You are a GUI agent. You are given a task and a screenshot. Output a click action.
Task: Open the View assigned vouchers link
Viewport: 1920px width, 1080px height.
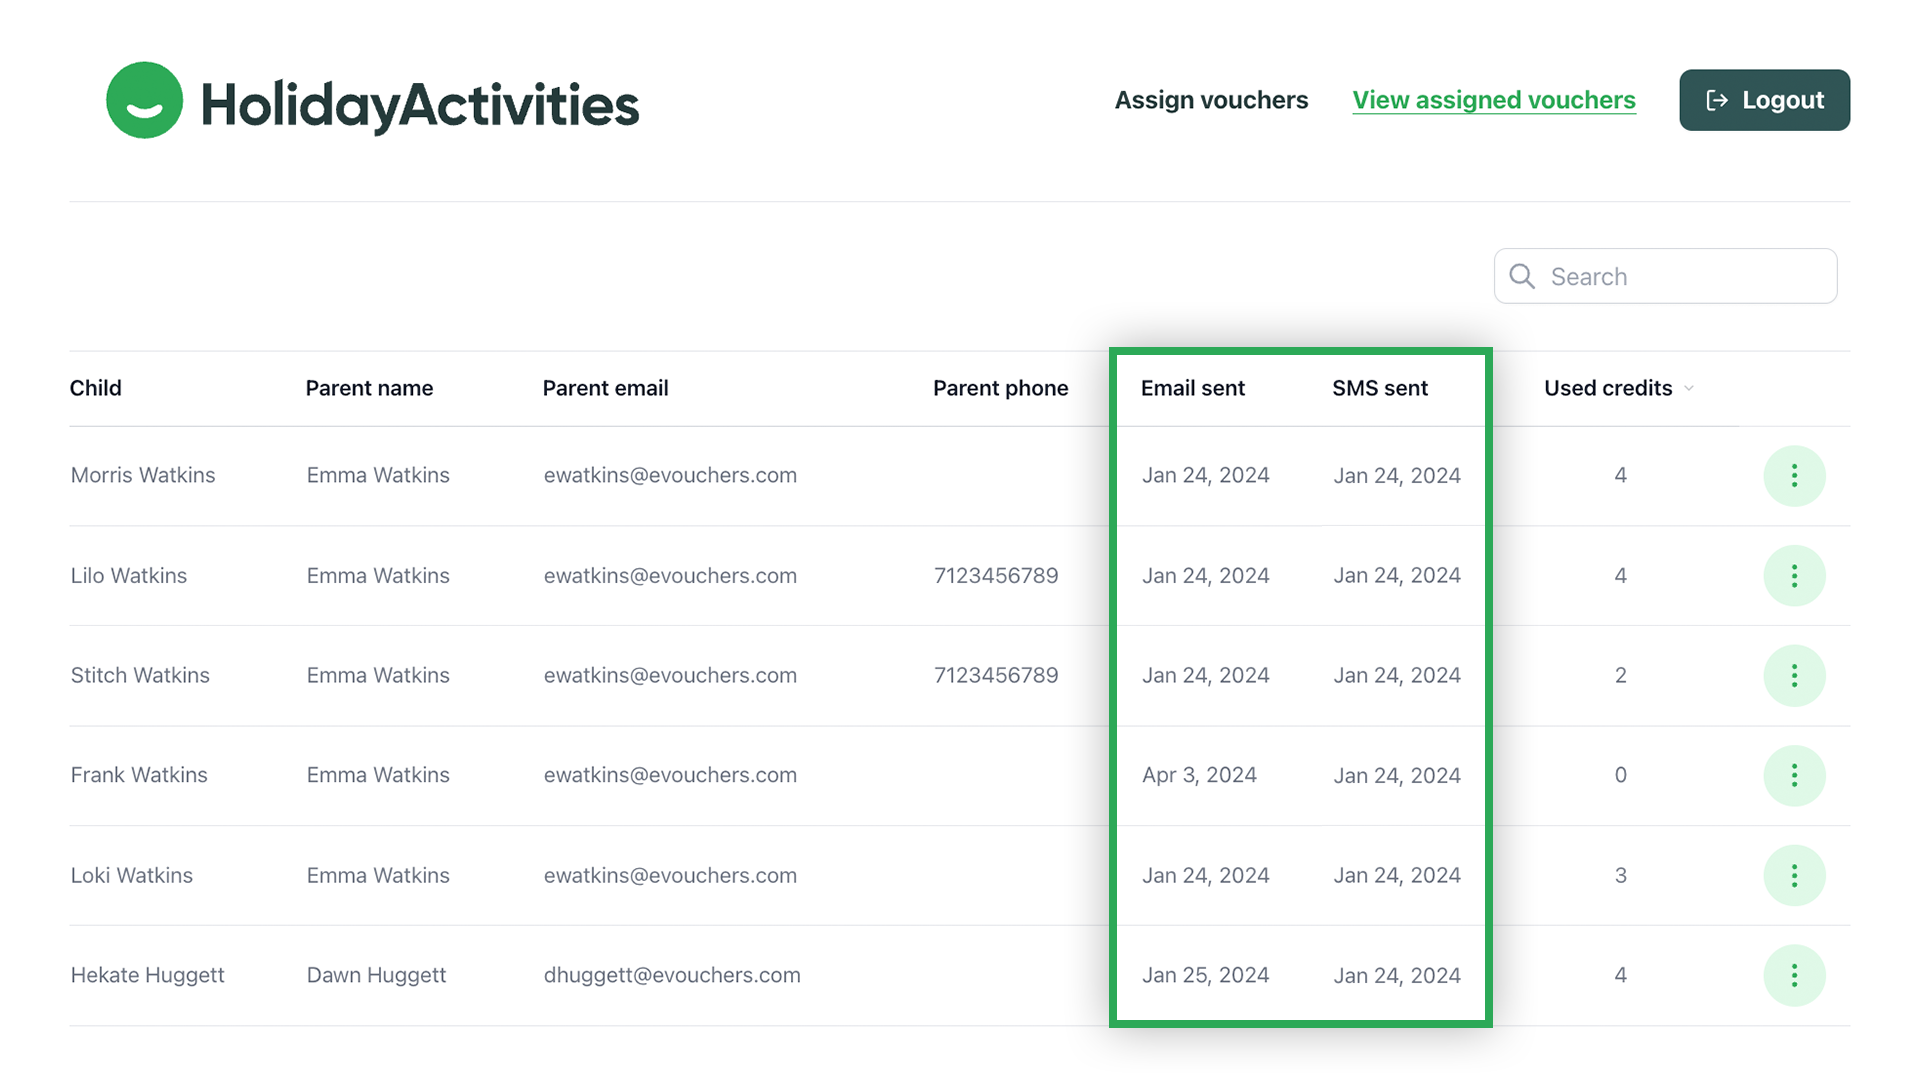(x=1493, y=100)
